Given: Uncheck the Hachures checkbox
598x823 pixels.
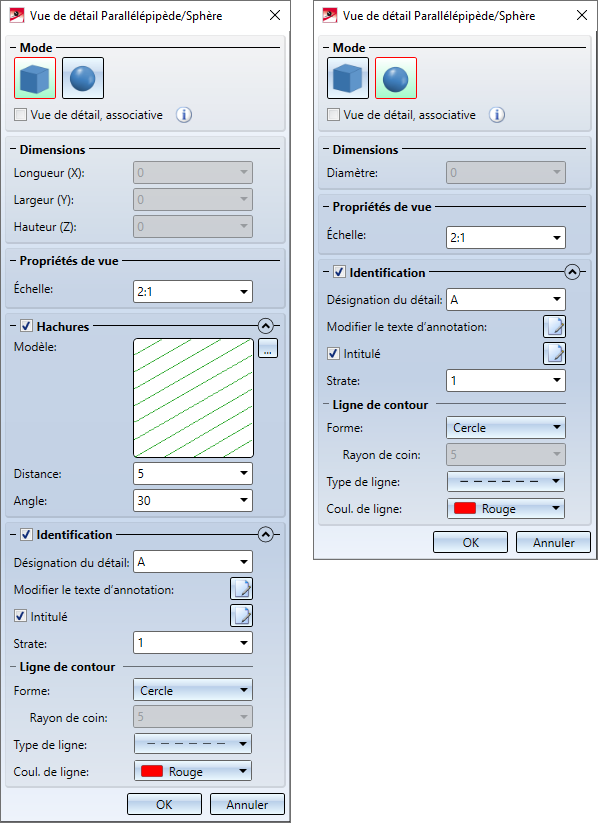Looking at the screenshot, I should pos(26,326).
